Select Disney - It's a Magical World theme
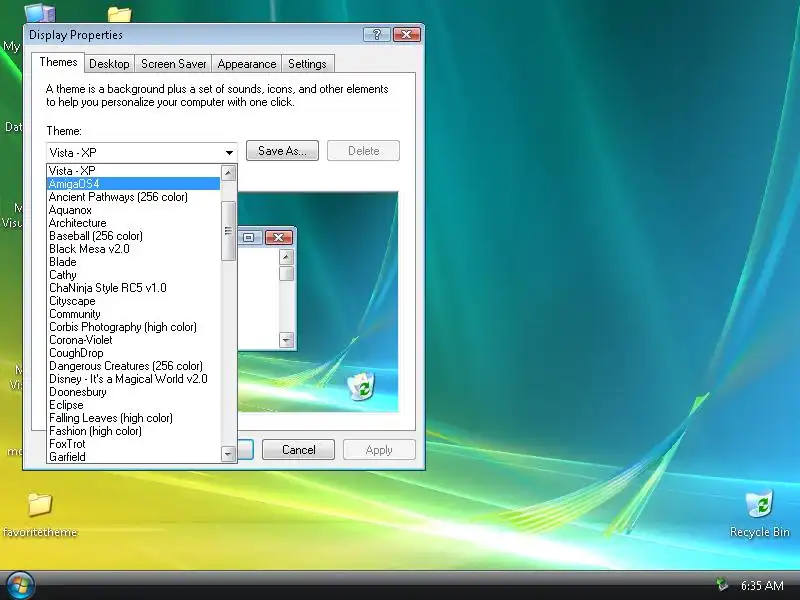800x600 pixels. (134, 379)
